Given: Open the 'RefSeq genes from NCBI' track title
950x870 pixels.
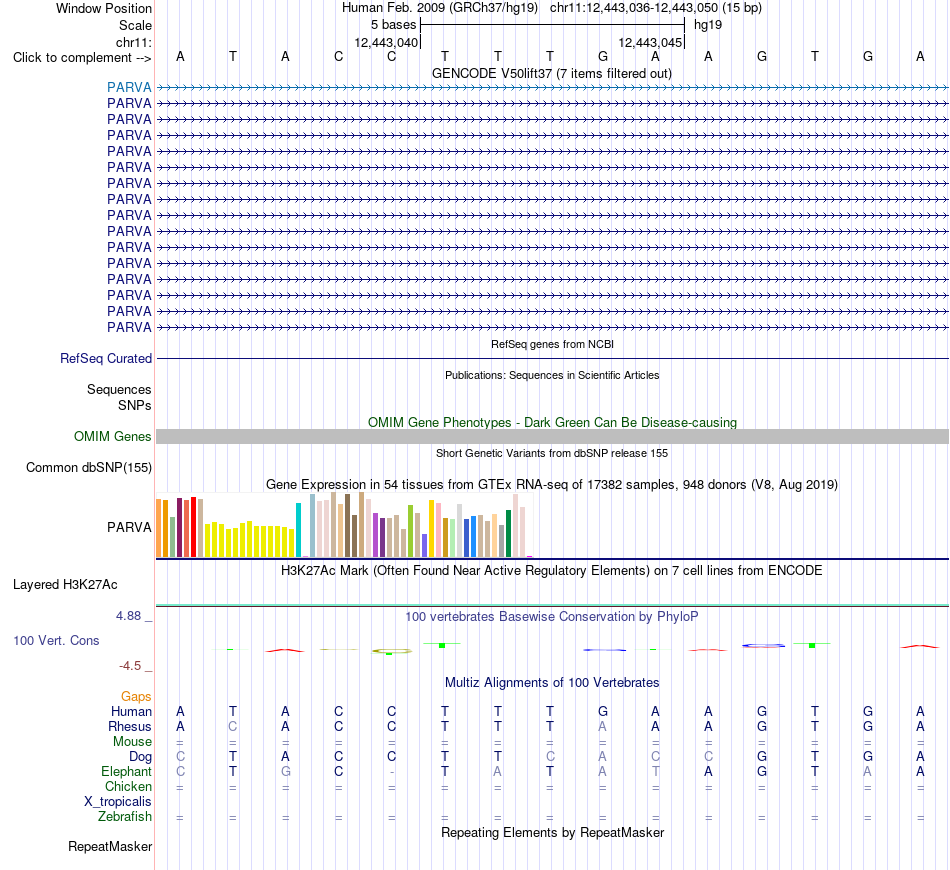Looking at the screenshot, I should click(x=552, y=344).
